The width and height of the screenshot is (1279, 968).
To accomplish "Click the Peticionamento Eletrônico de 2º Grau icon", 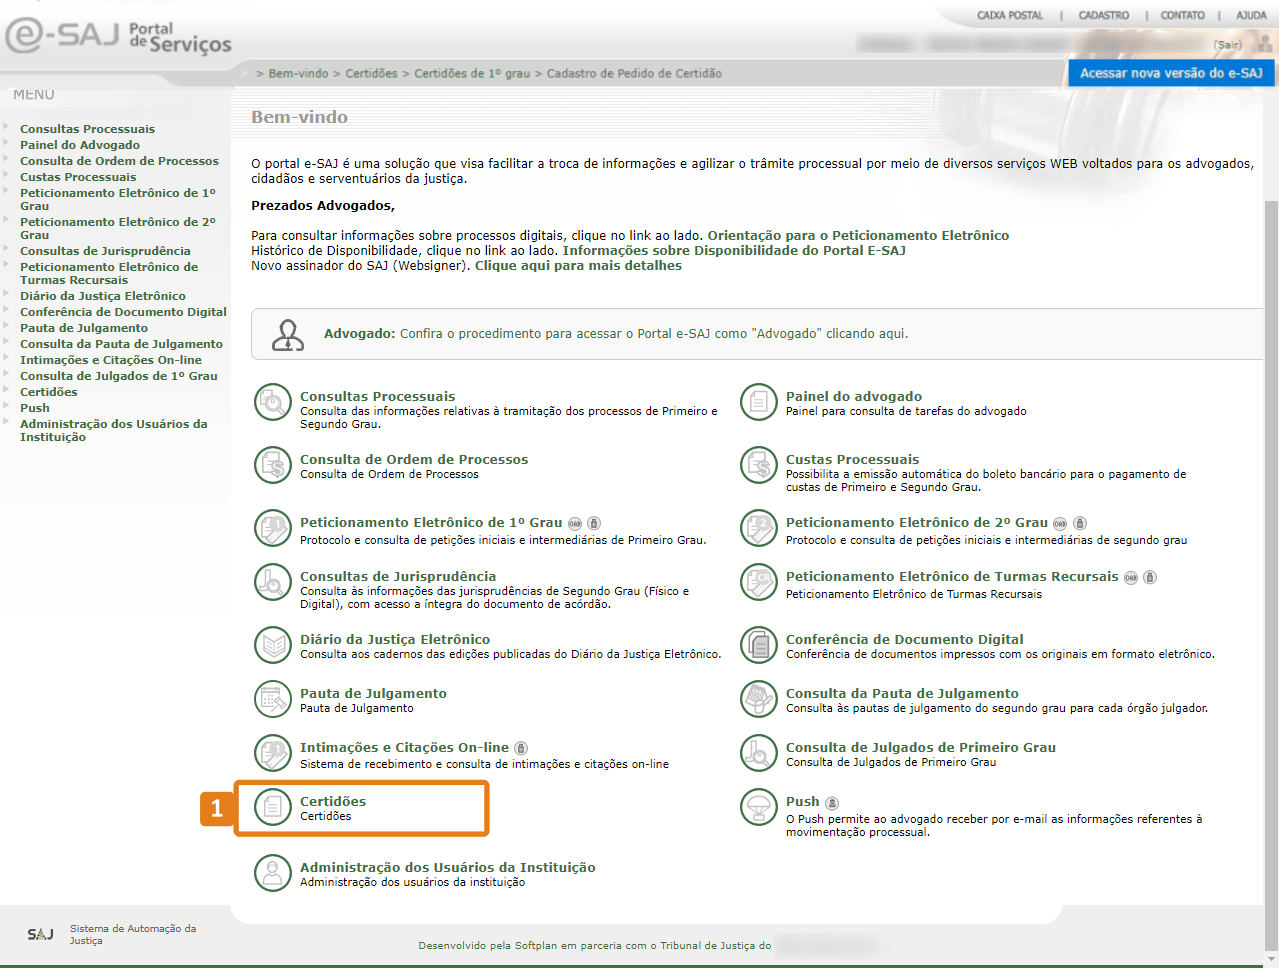I will coord(759,528).
